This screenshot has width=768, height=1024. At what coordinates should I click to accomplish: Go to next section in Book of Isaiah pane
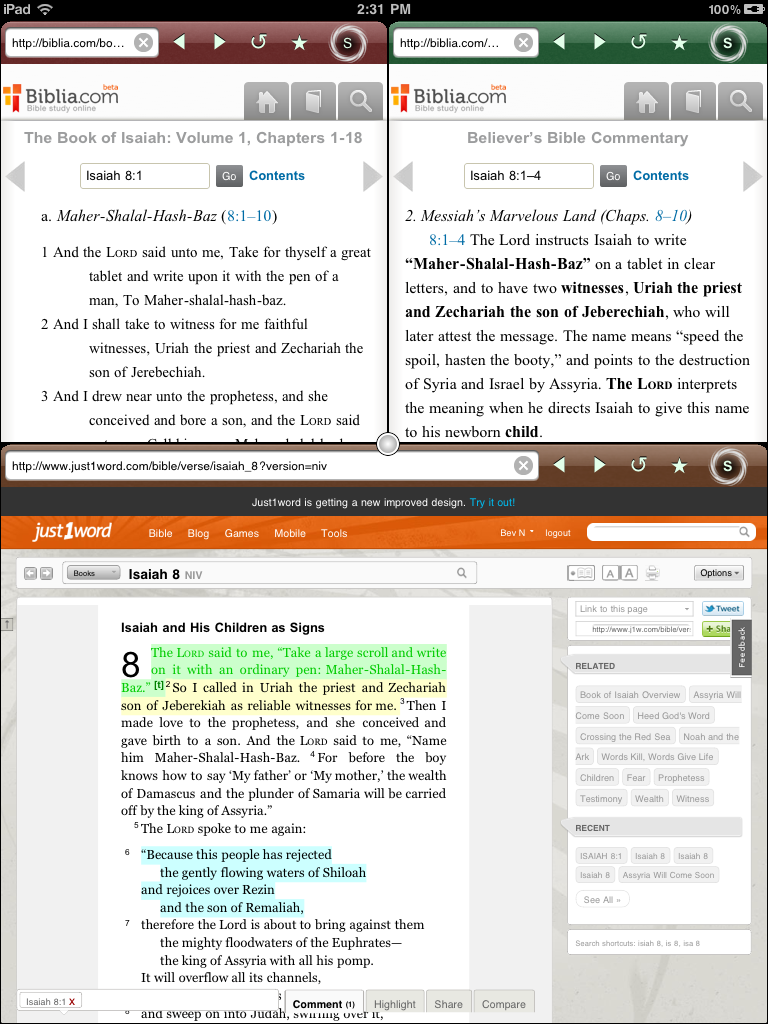click(x=372, y=176)
